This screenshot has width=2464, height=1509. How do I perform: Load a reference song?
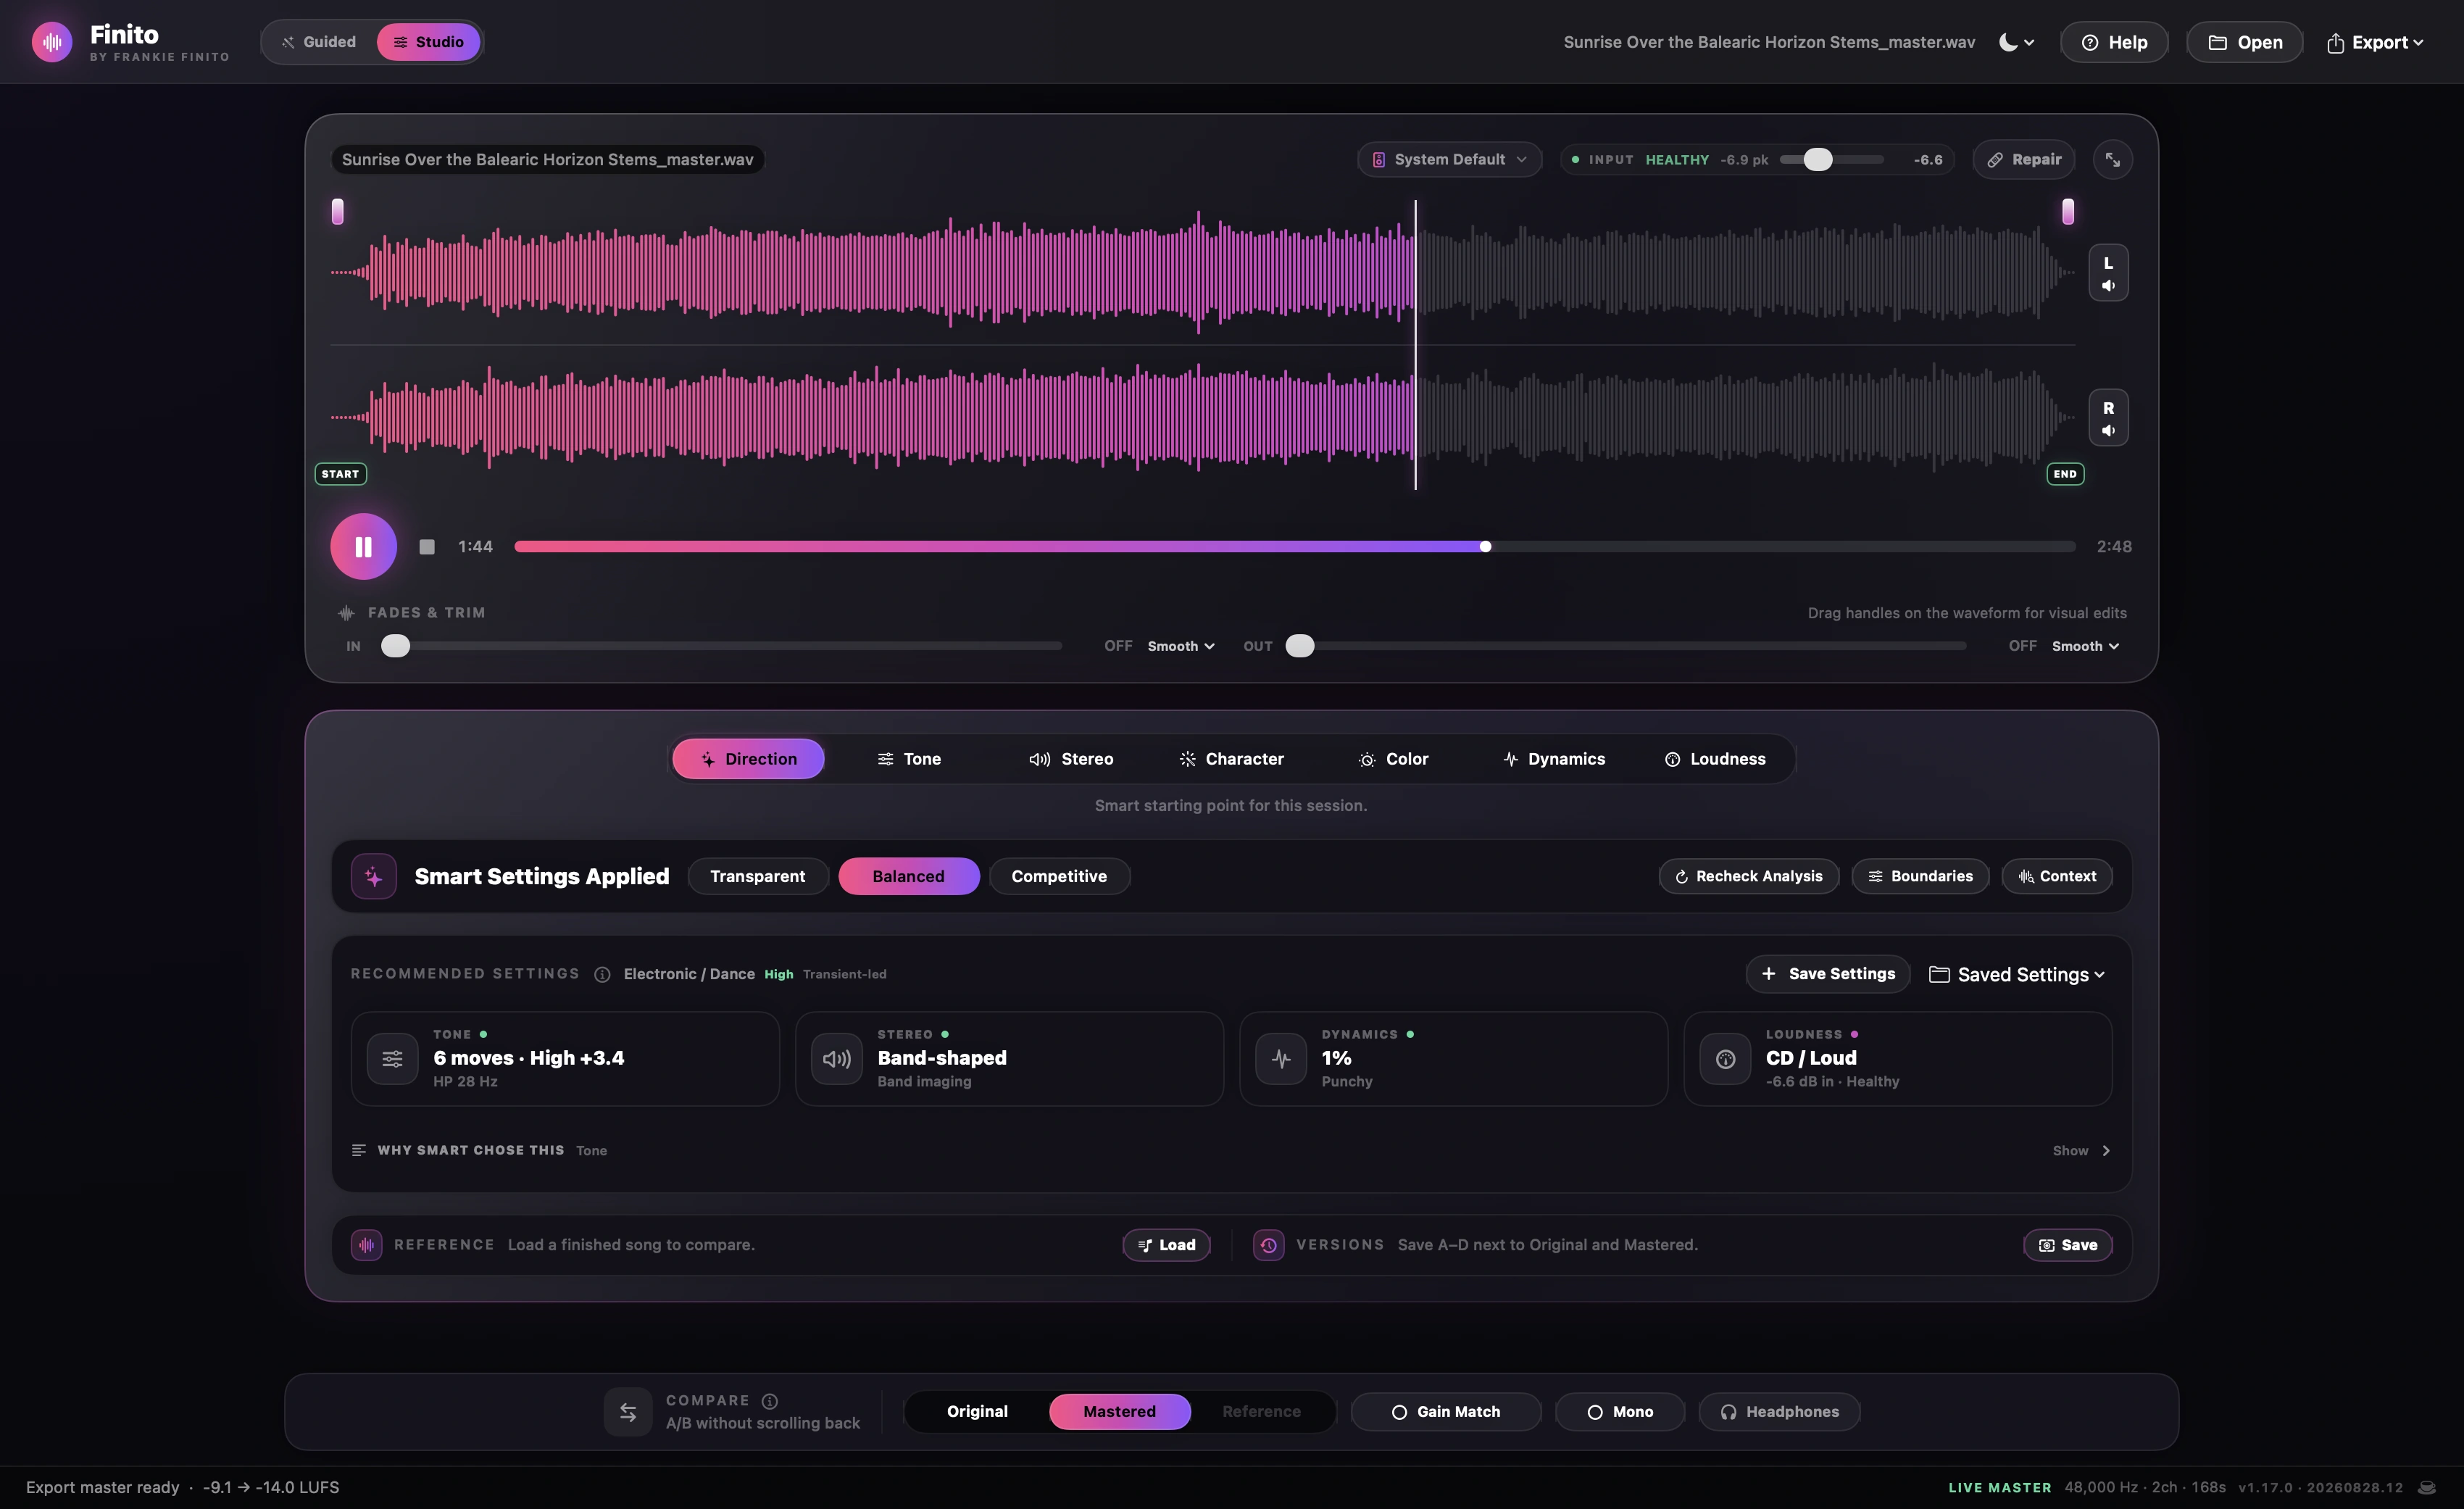pos(1167,1245)
